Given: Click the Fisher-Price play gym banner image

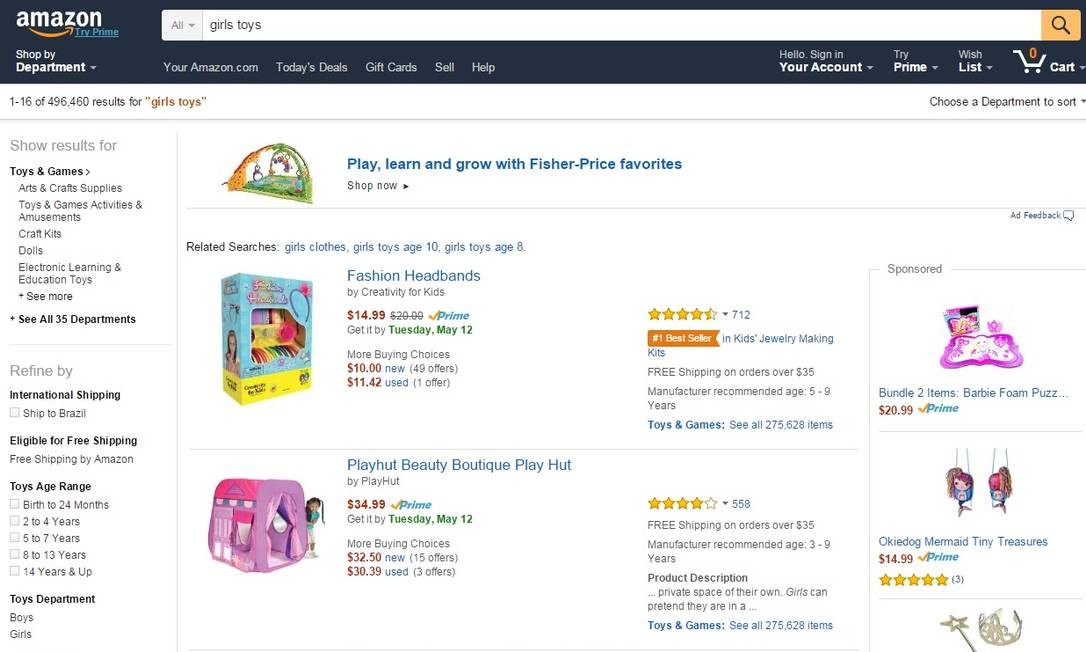Looking at the screenshot, I should click(268, 173).
